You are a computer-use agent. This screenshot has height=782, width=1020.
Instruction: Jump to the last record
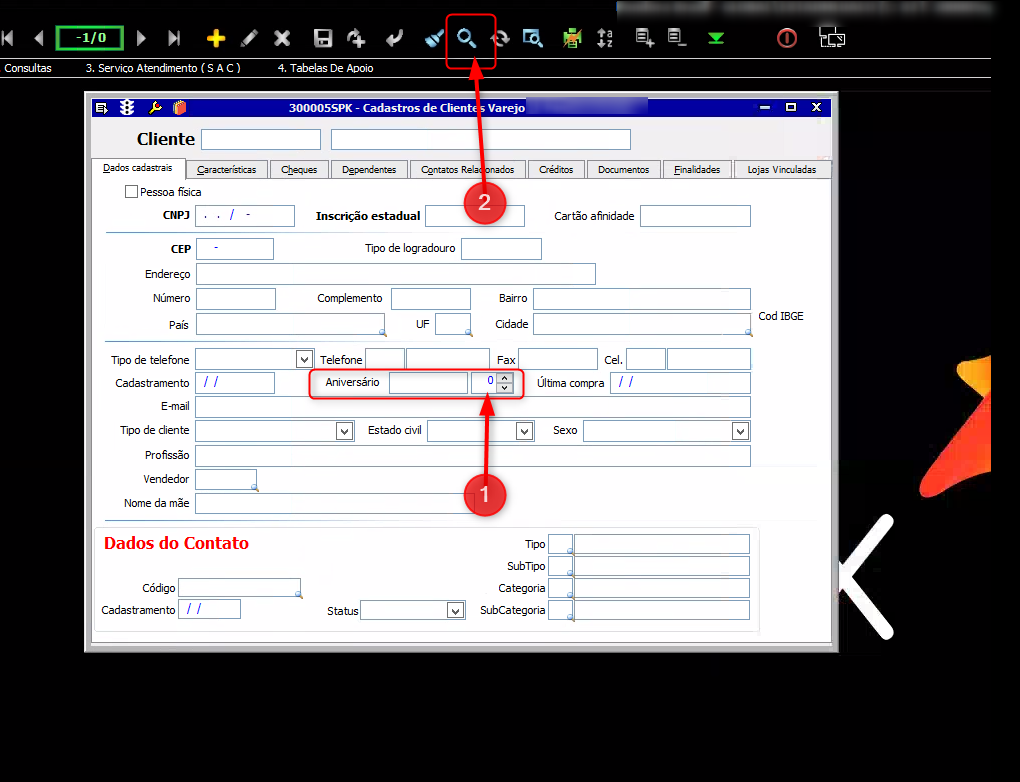click(x=174, y=38)
